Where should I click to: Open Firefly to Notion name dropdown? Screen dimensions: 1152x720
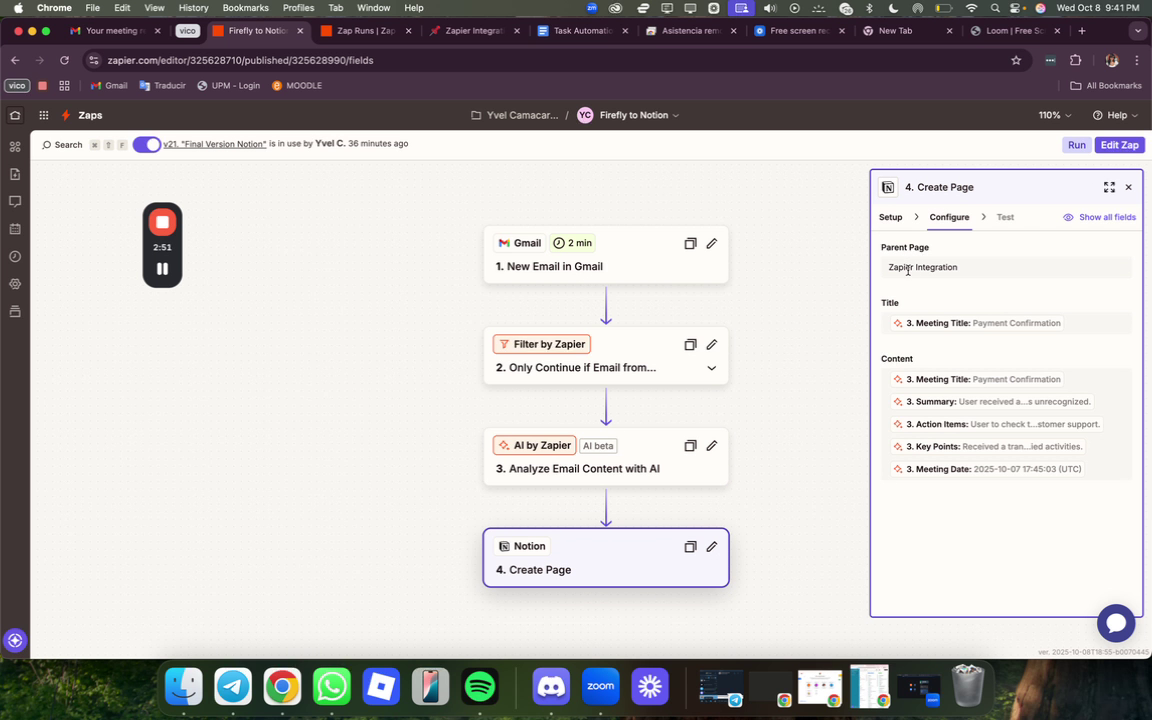click(x=639, y=115)
